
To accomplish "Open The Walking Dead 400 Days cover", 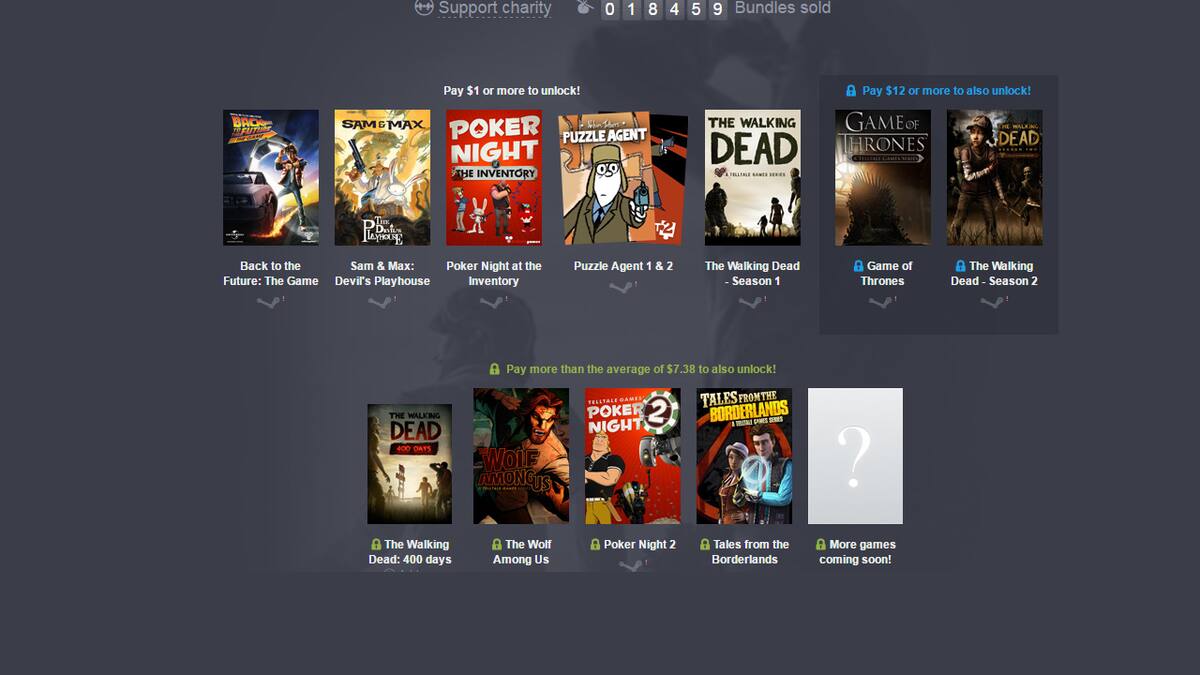I will pyautogui.click(x=410, y=463).
